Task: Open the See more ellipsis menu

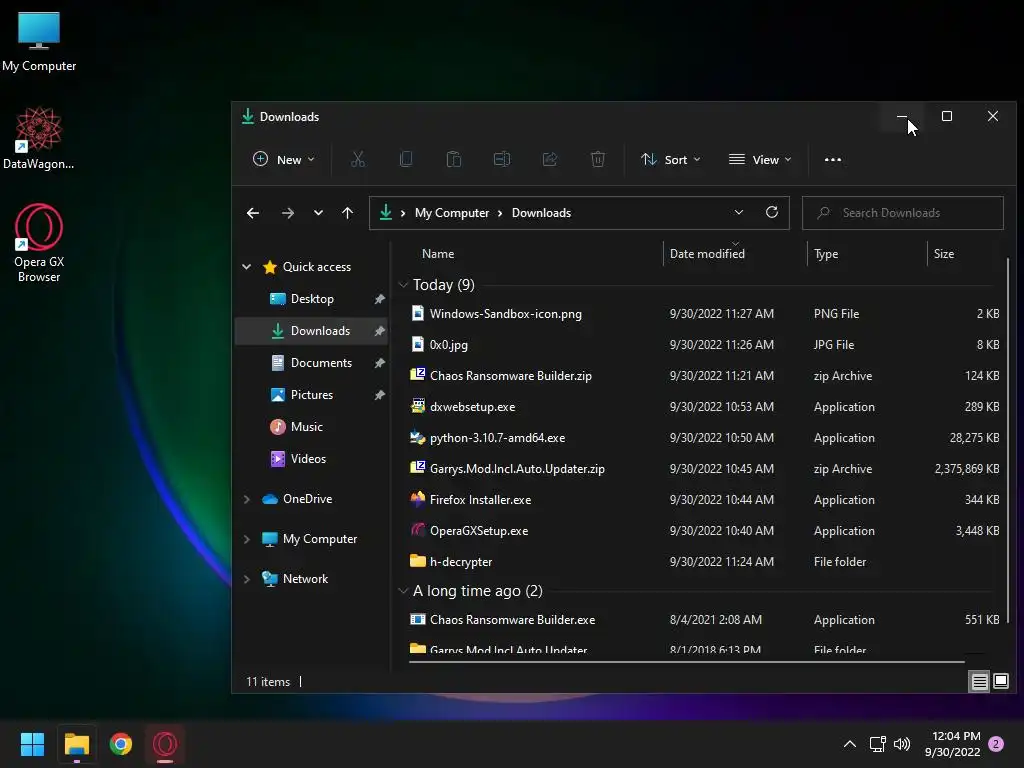Action: click(833, 159)
